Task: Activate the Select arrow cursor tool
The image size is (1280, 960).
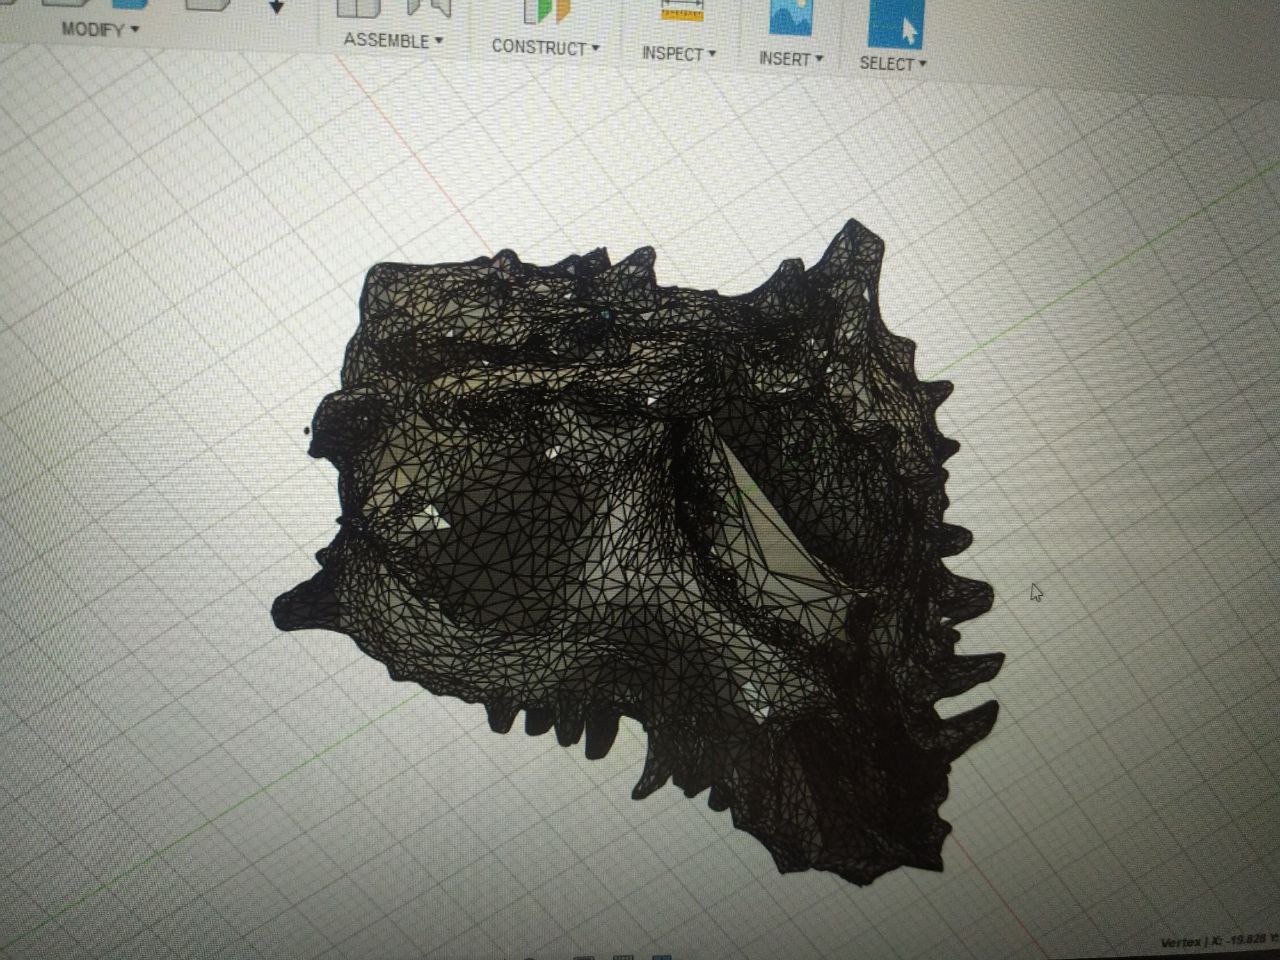Action: (895, 24)
